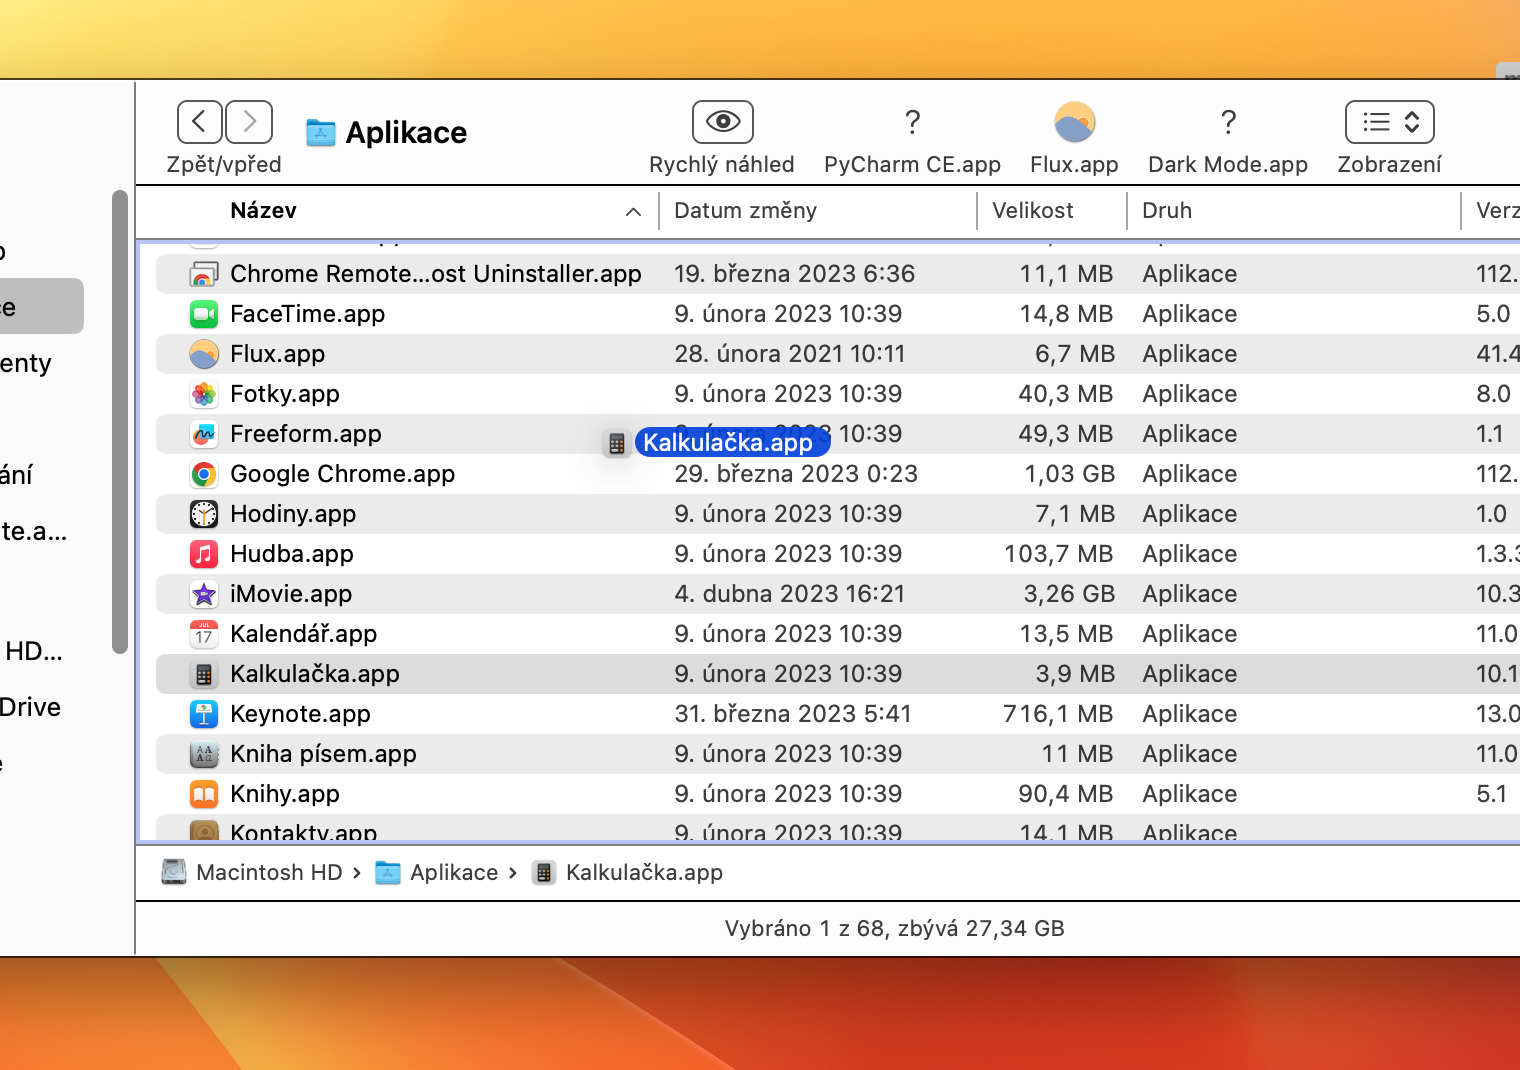1520x1070 pixels.
Task: Select the highlighted sidebar item
Action: (x=40, y=306)
